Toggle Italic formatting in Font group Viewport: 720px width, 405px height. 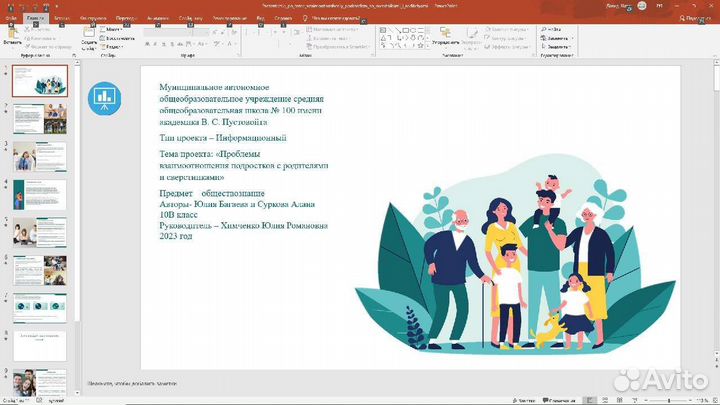coord(155,44)
